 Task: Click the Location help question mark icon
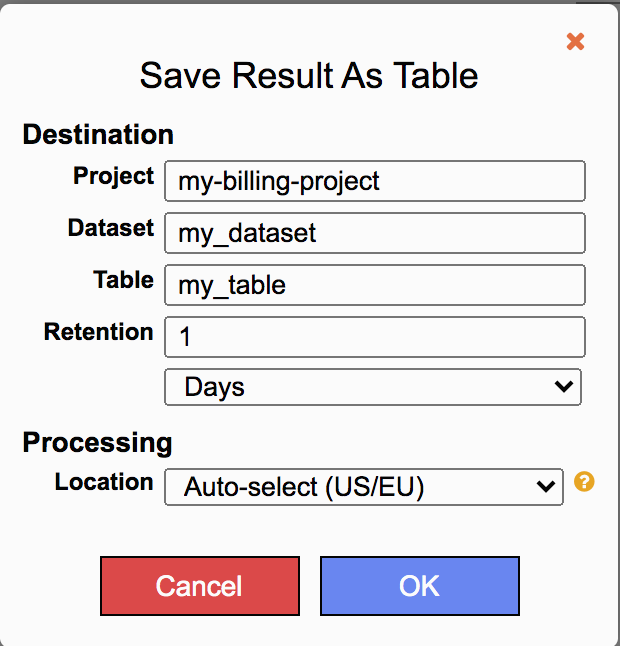pyautogui.click(x=585, y=482)
